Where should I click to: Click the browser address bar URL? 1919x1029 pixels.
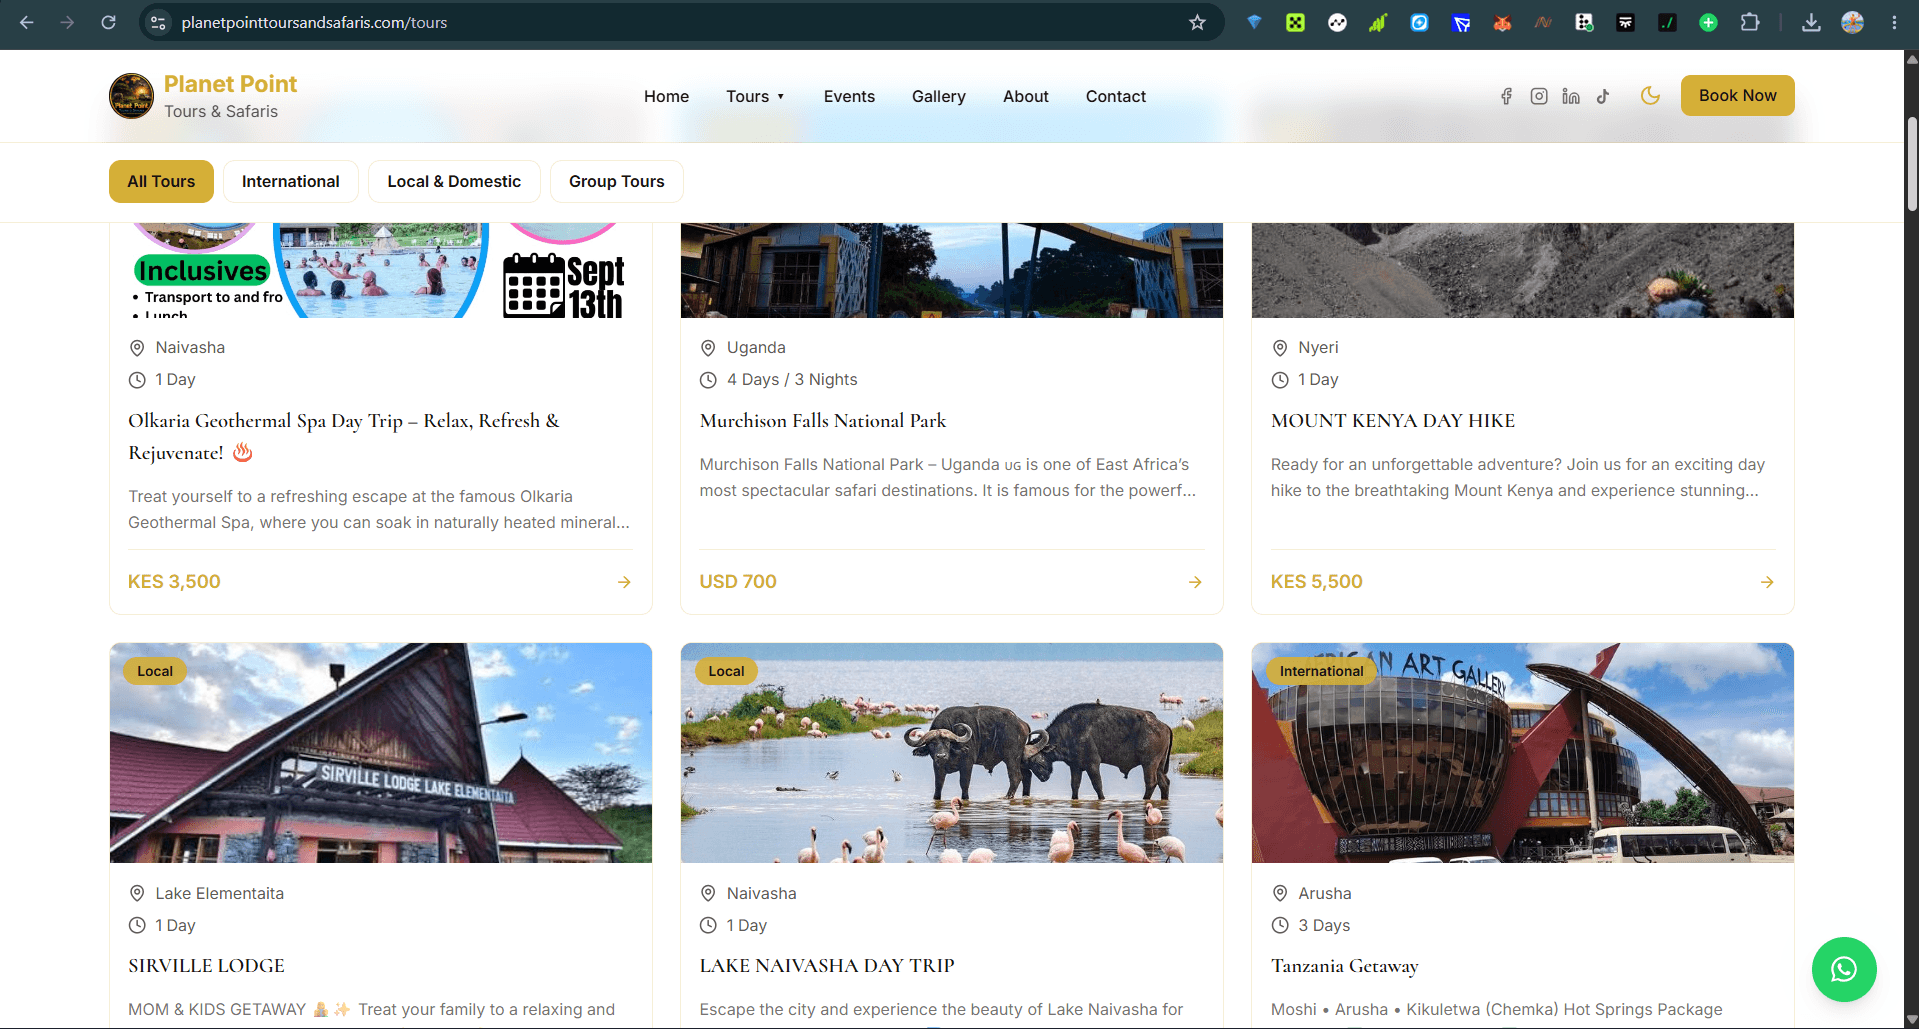point(314,22)
